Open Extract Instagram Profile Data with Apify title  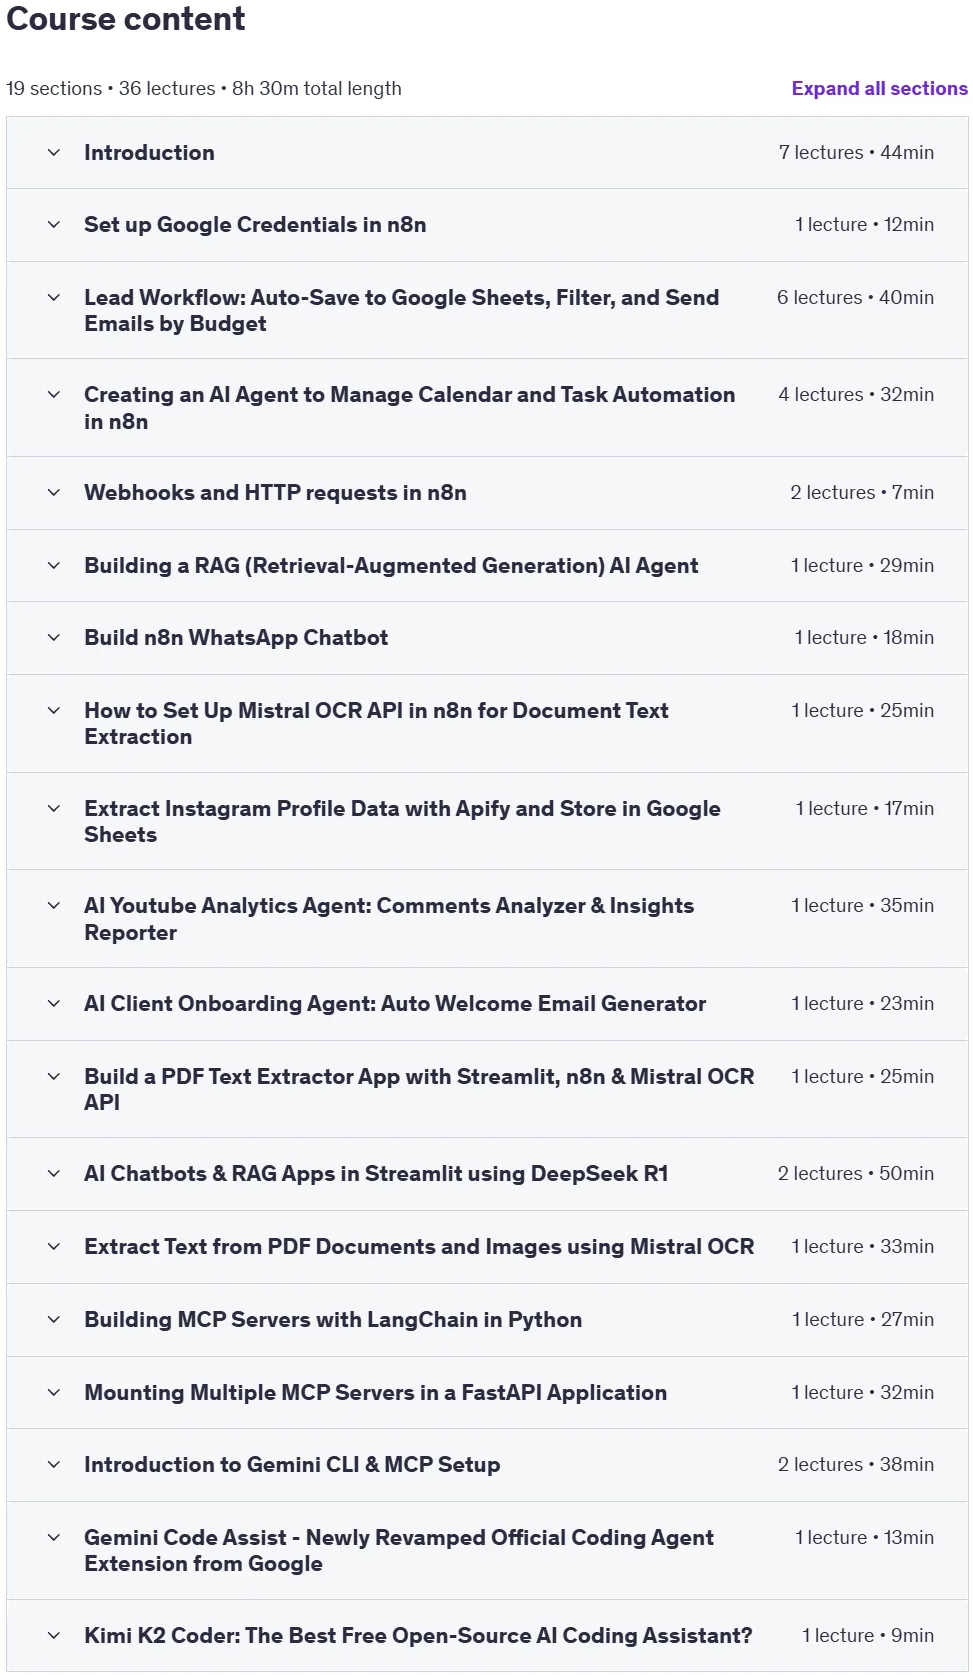coord(402,821)
